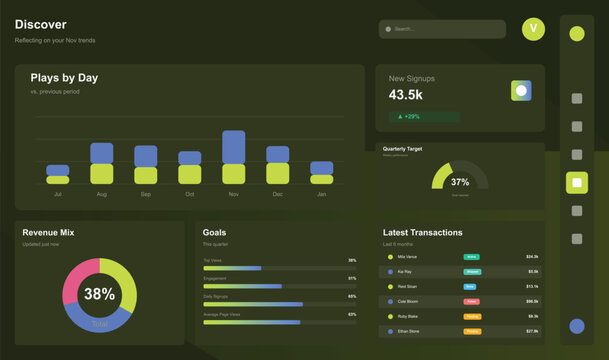Select the lime Aug bar segment
Screen dimensions: 609x360
(x=102, y=174)
